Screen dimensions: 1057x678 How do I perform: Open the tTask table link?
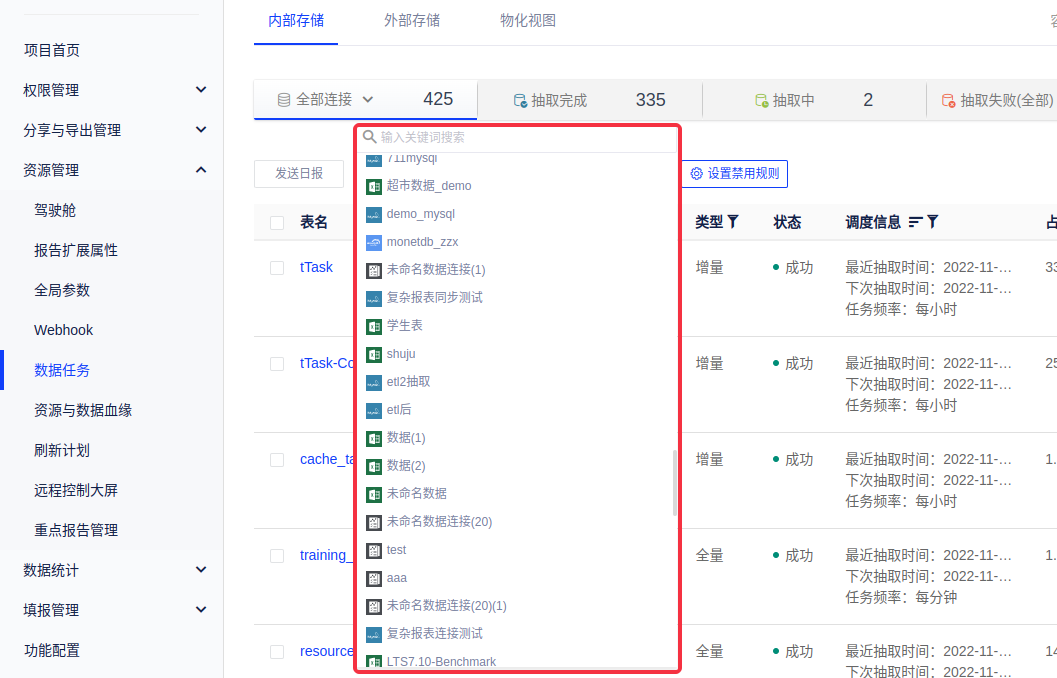[316, 268]
